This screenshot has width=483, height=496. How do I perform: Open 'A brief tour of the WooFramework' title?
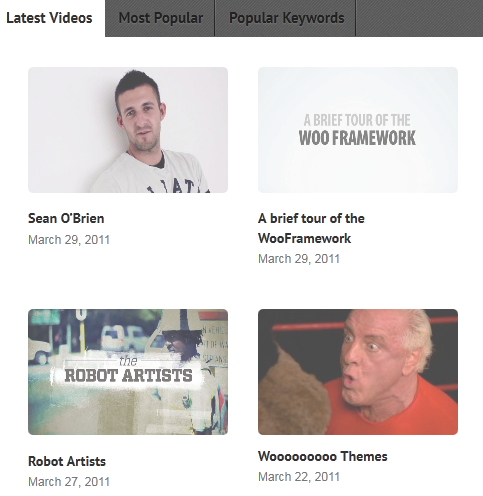tap(311, 228)
